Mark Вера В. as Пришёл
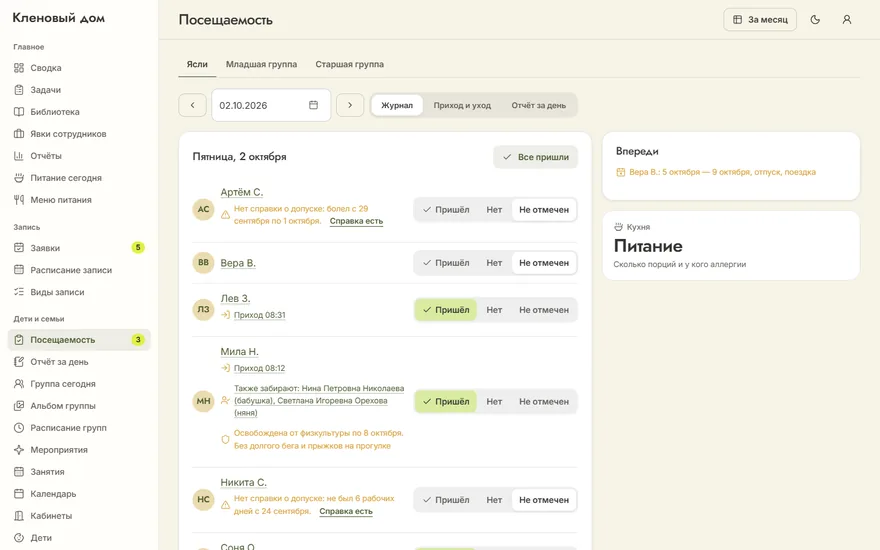 coord(446,263)
